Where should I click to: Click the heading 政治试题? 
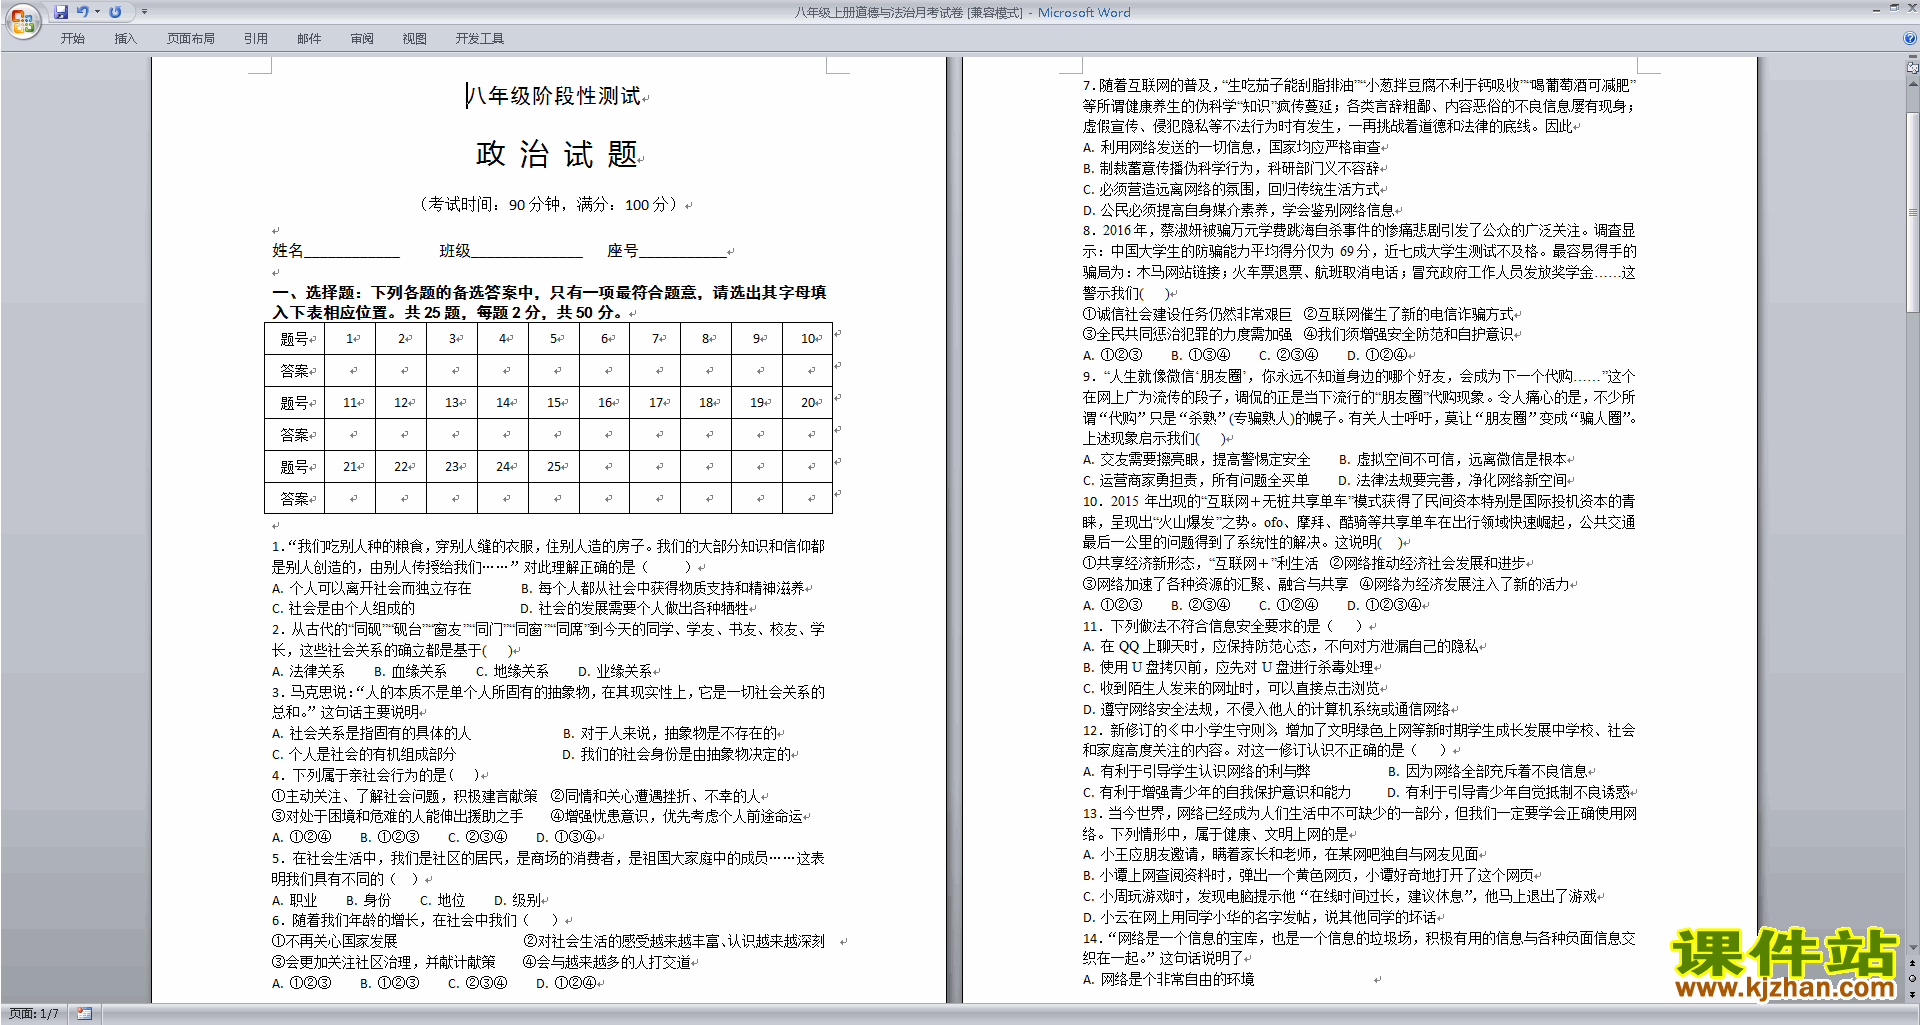point(557,154)
